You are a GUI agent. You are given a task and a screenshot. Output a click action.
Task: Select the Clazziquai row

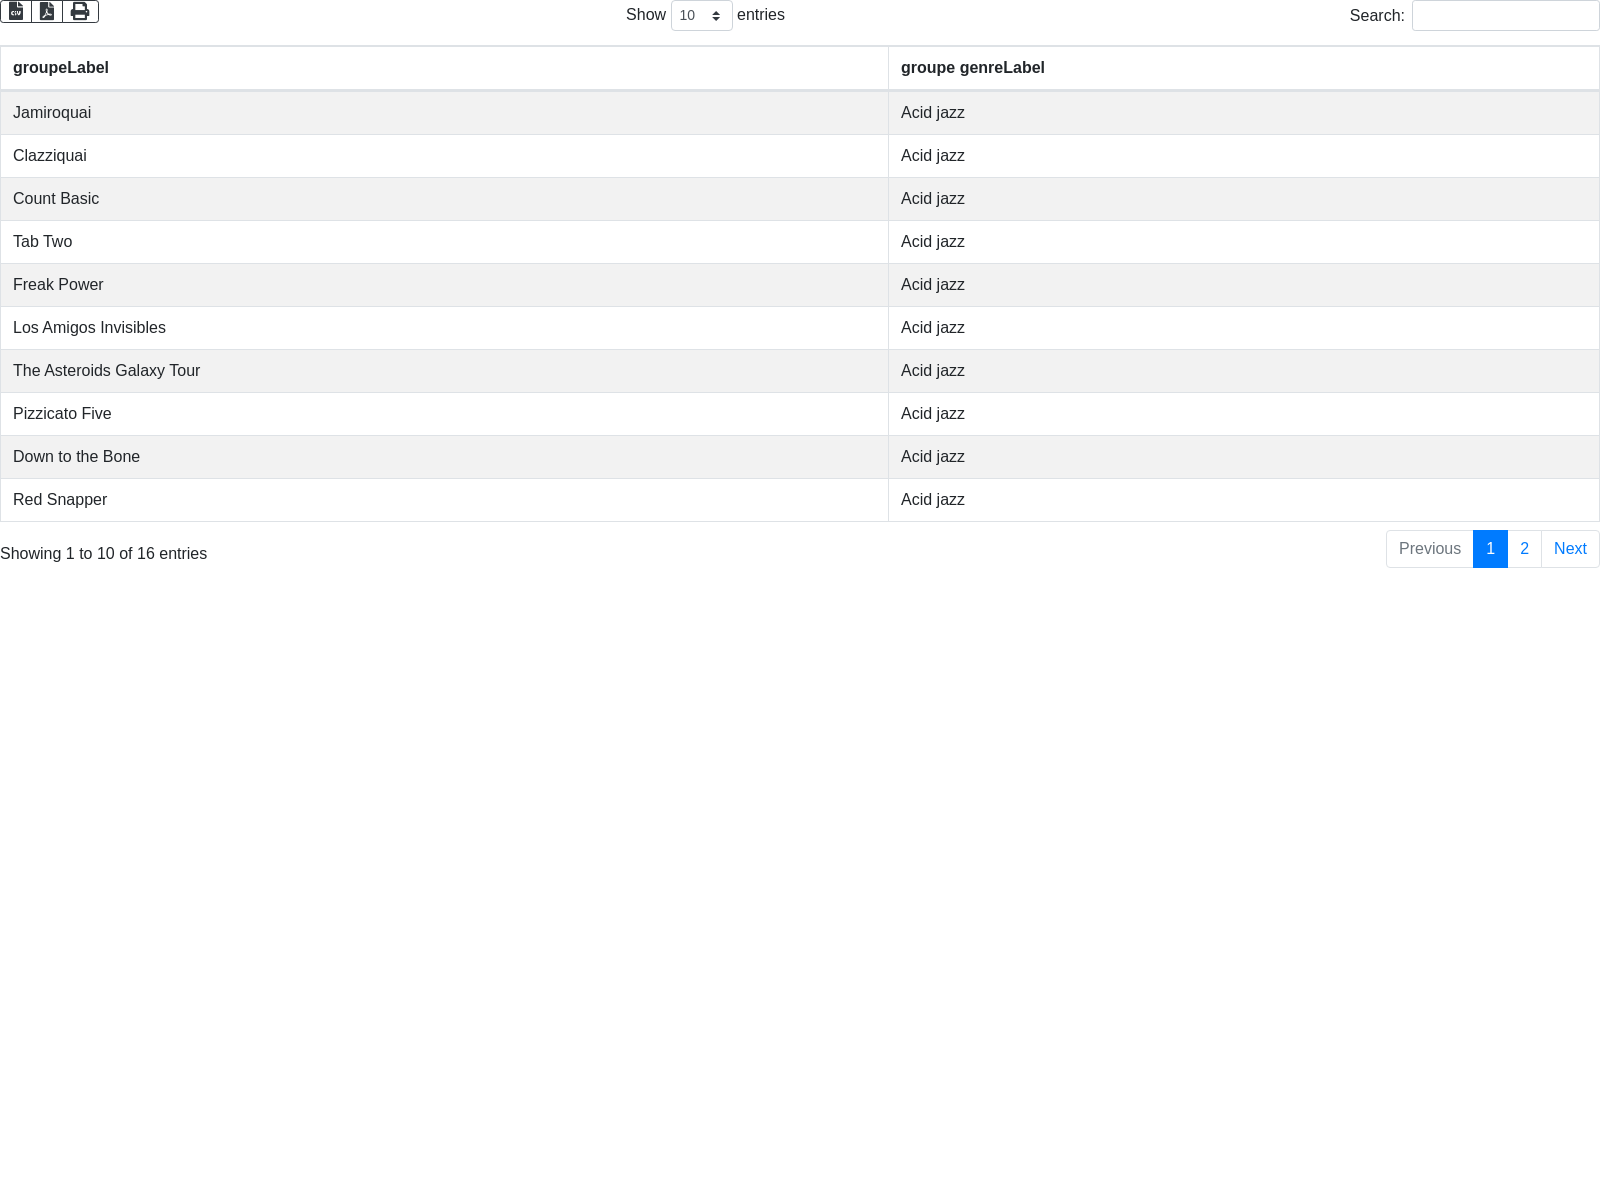click(x=50, y=156)
